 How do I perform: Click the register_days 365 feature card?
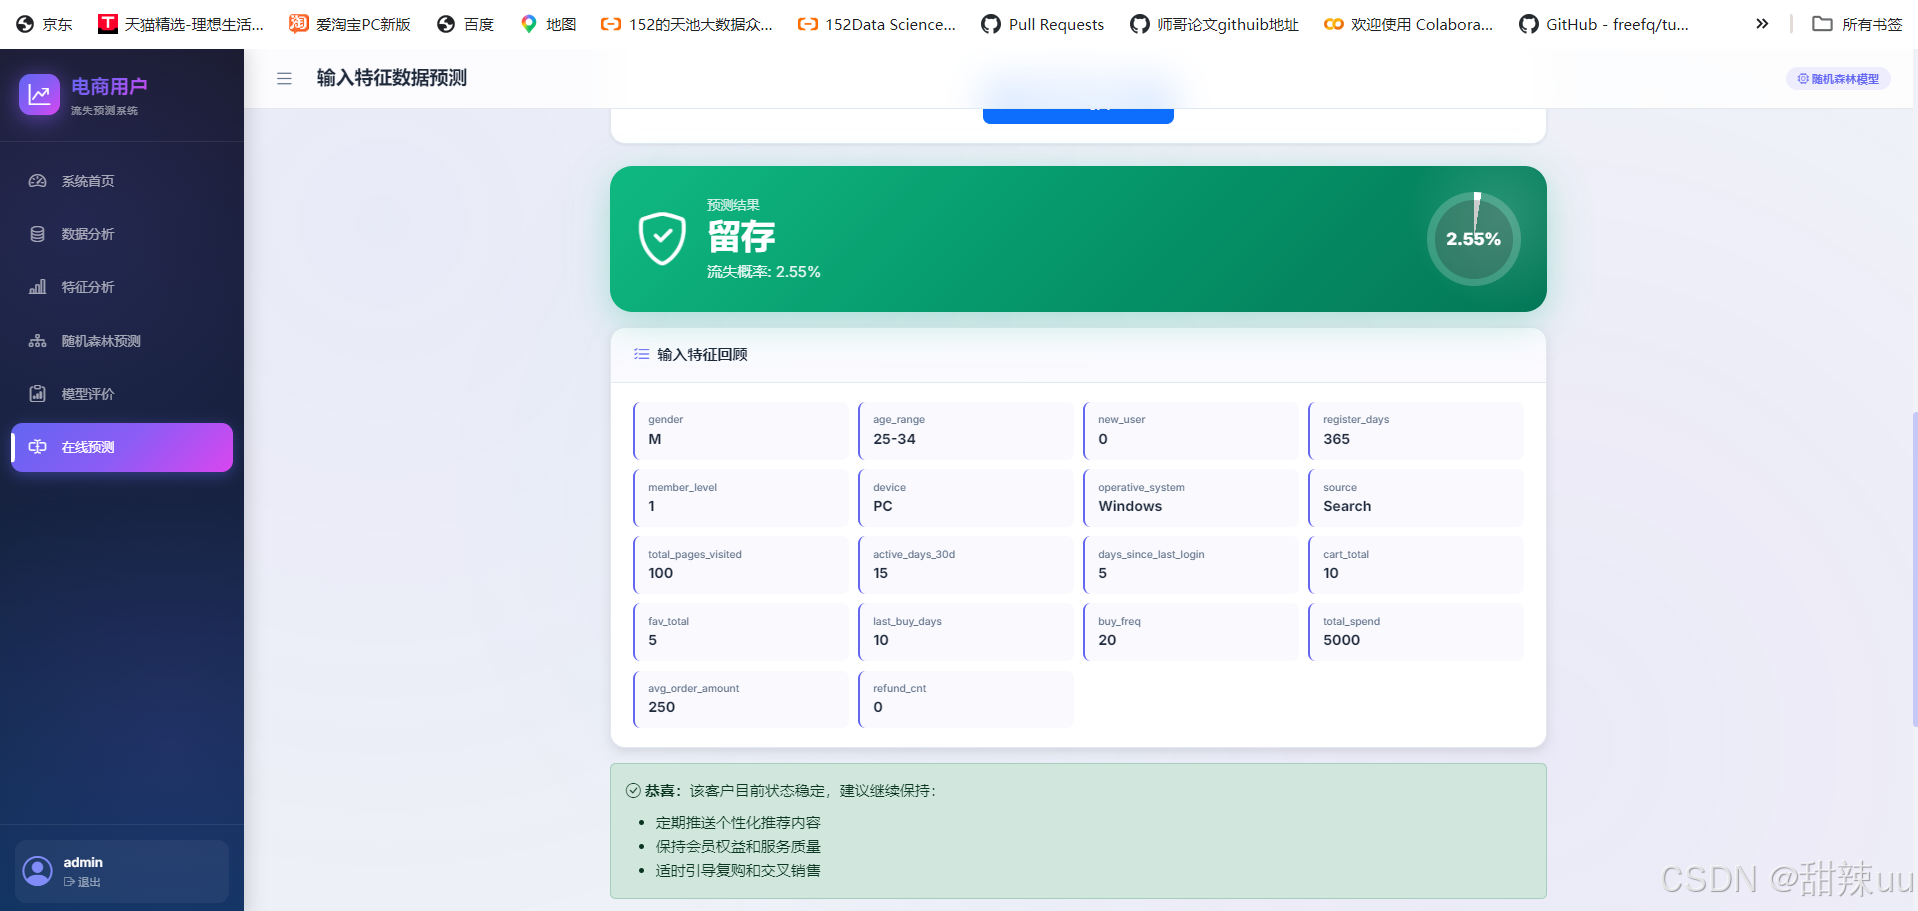(x=1415, y=431)
